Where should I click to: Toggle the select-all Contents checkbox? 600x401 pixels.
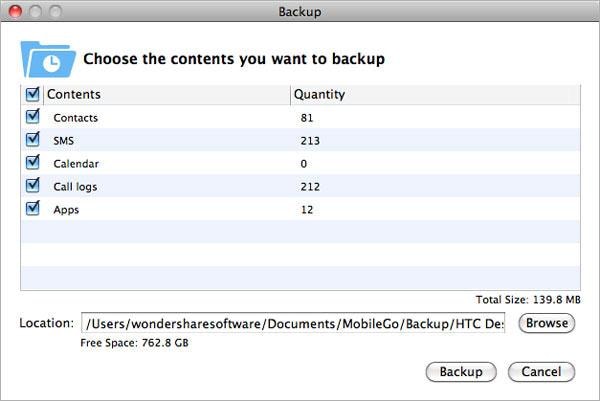click(32, 95)
